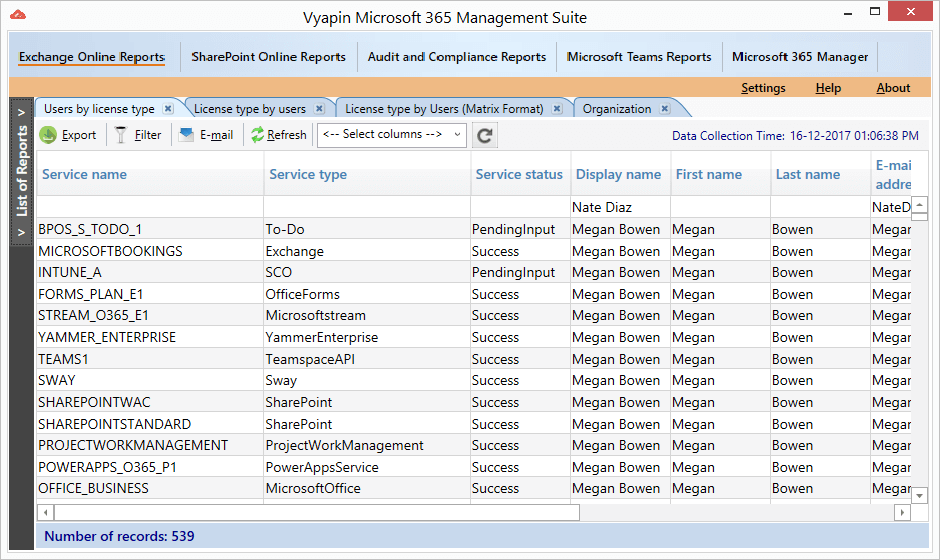Viewport: 940px width, 560px height.
Task: Open the Help link
Action: [x=828, y=88]
